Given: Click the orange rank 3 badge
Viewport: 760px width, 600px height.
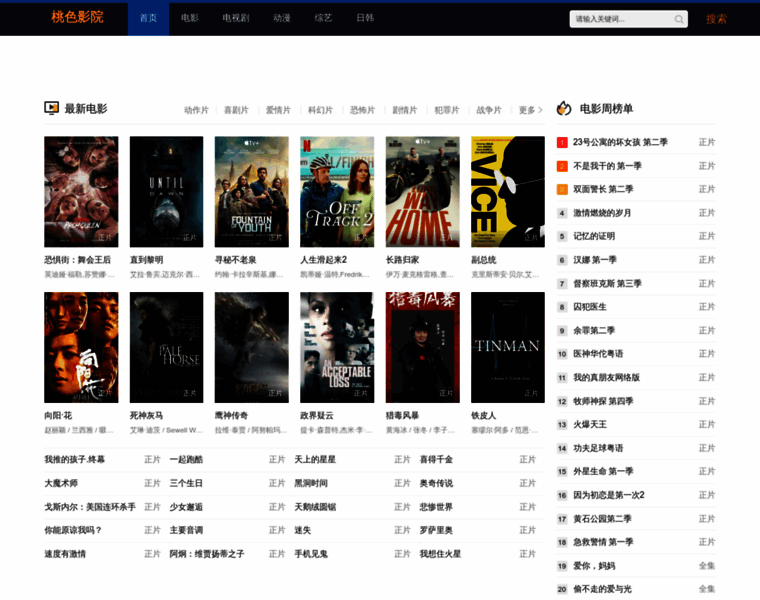Looking at the screenshot, I should coord(562,190).
